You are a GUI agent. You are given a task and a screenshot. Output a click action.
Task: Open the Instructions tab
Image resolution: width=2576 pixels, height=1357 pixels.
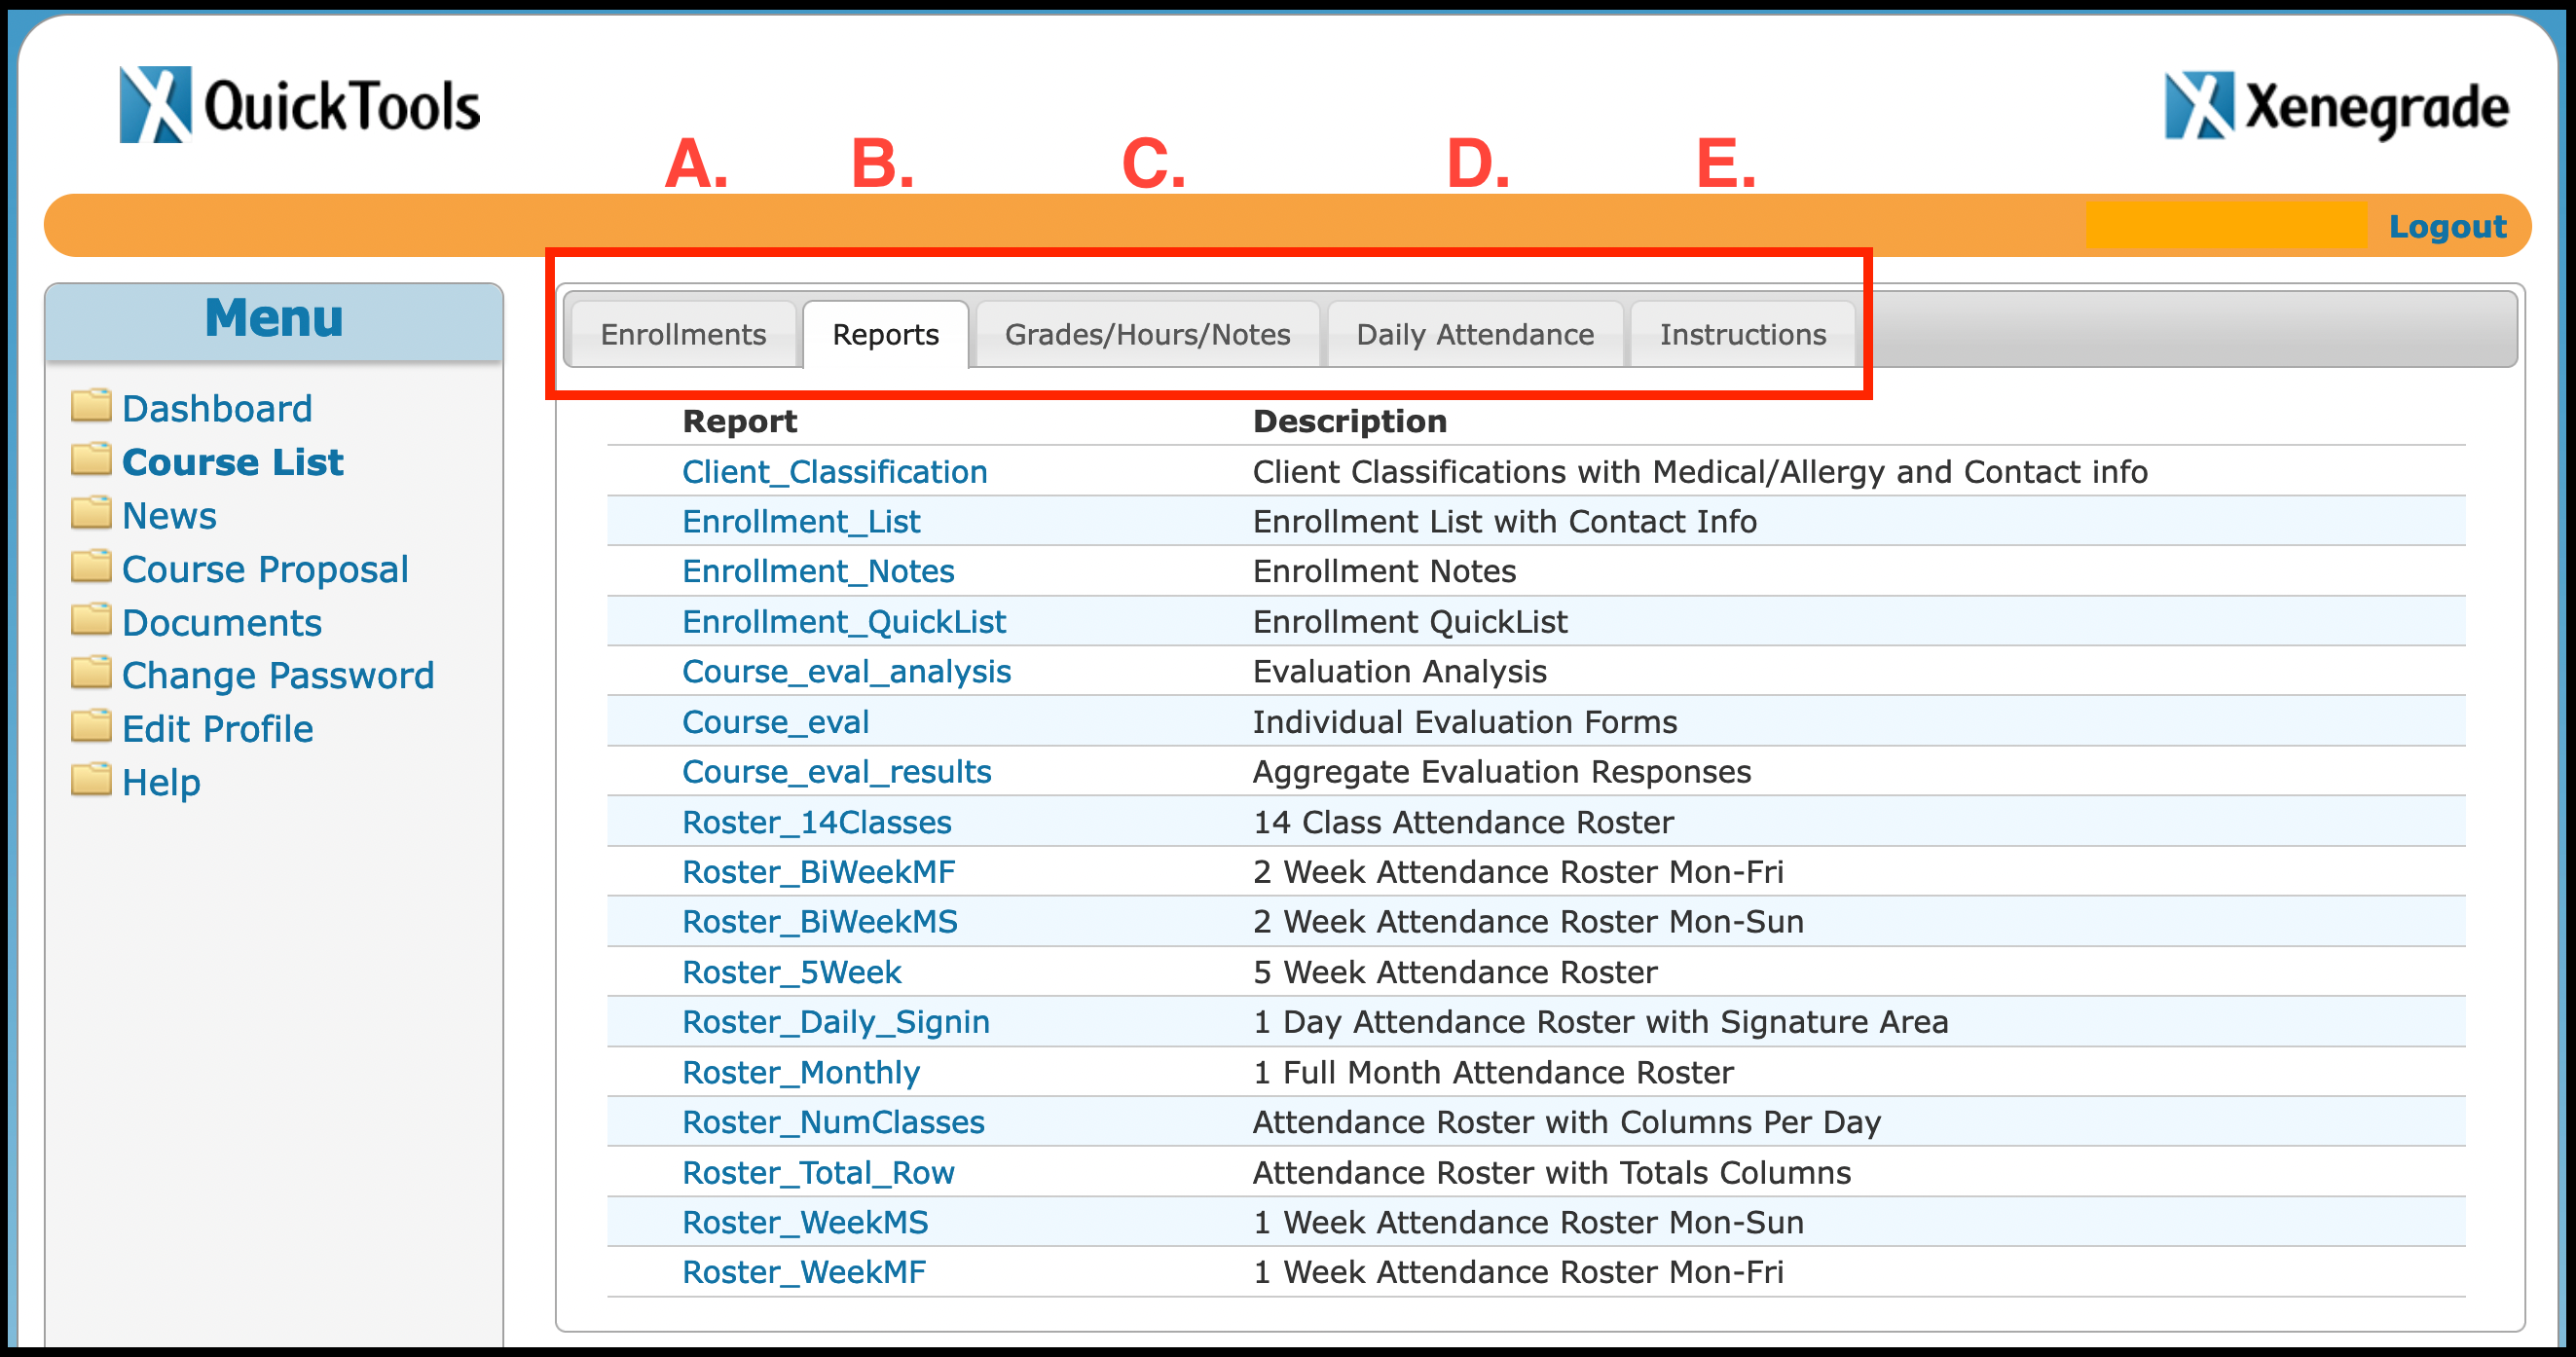coord(1743,334)
